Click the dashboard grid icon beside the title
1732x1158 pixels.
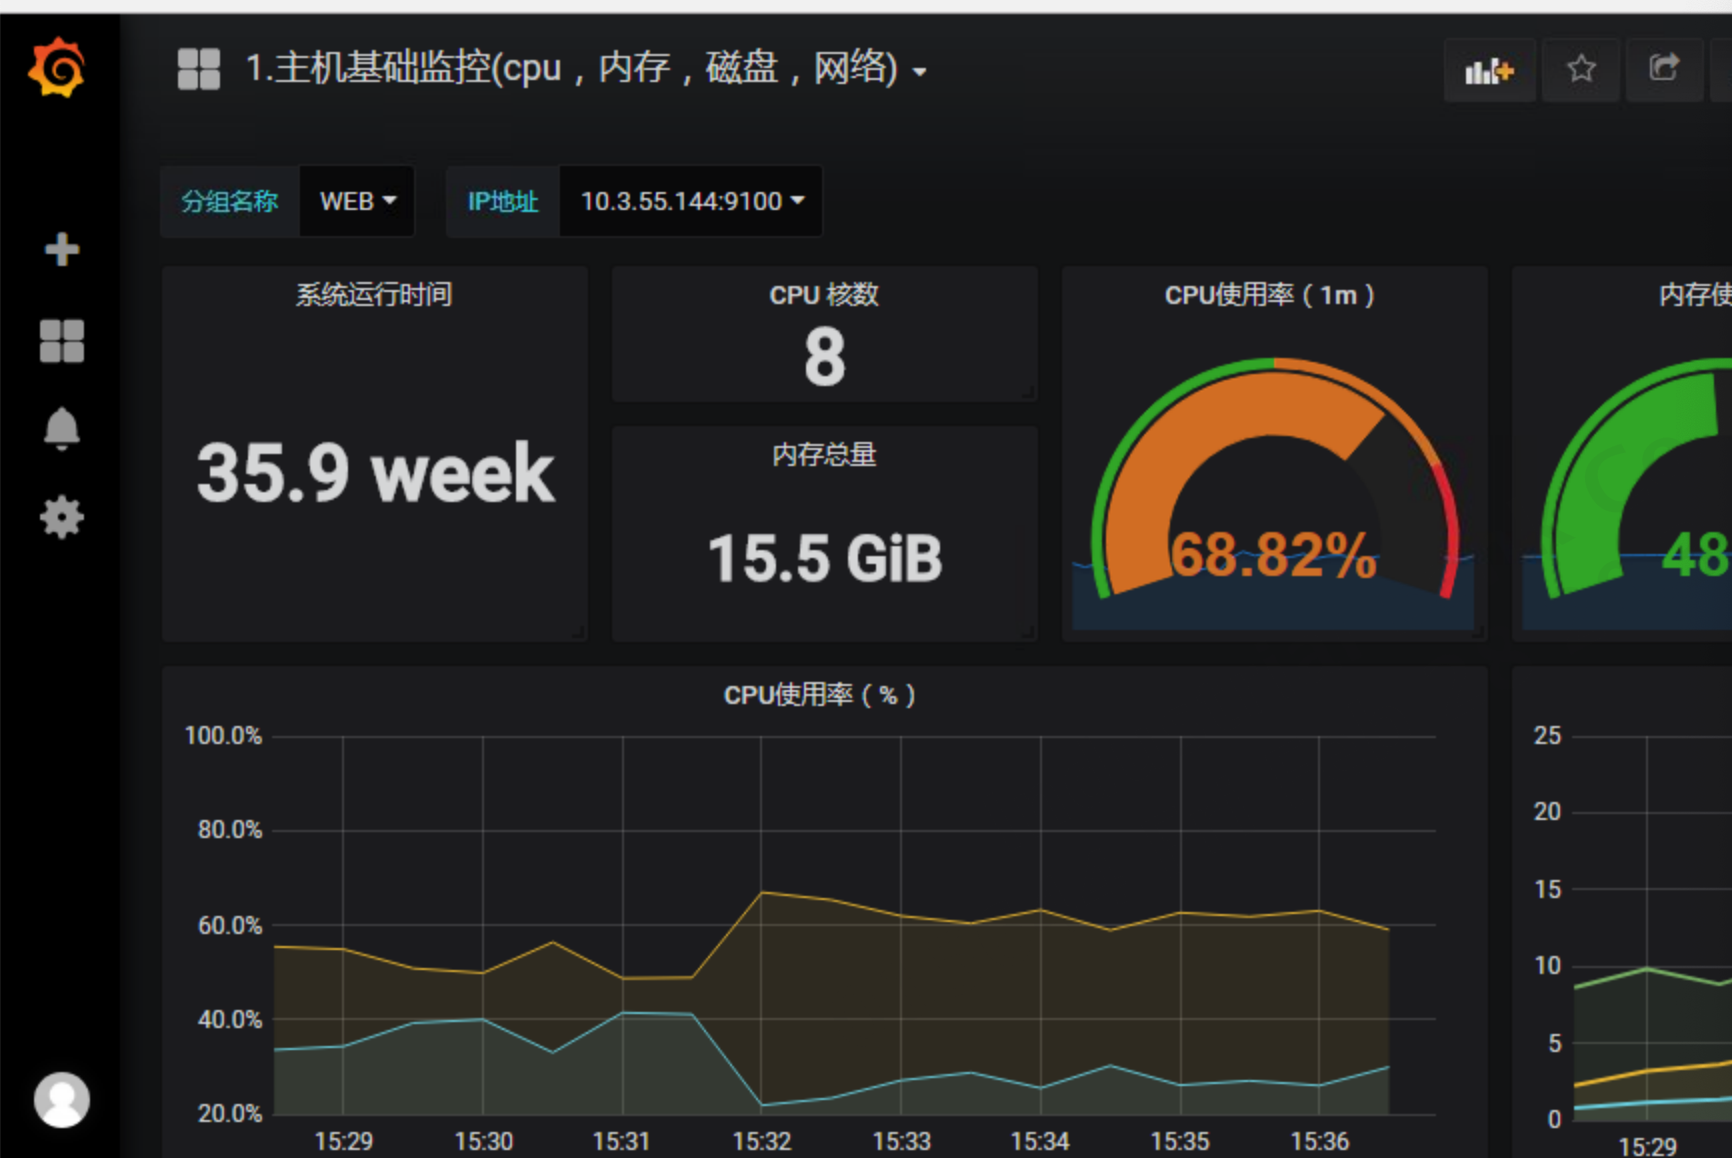pyautogui.click(x=198, y=69)
